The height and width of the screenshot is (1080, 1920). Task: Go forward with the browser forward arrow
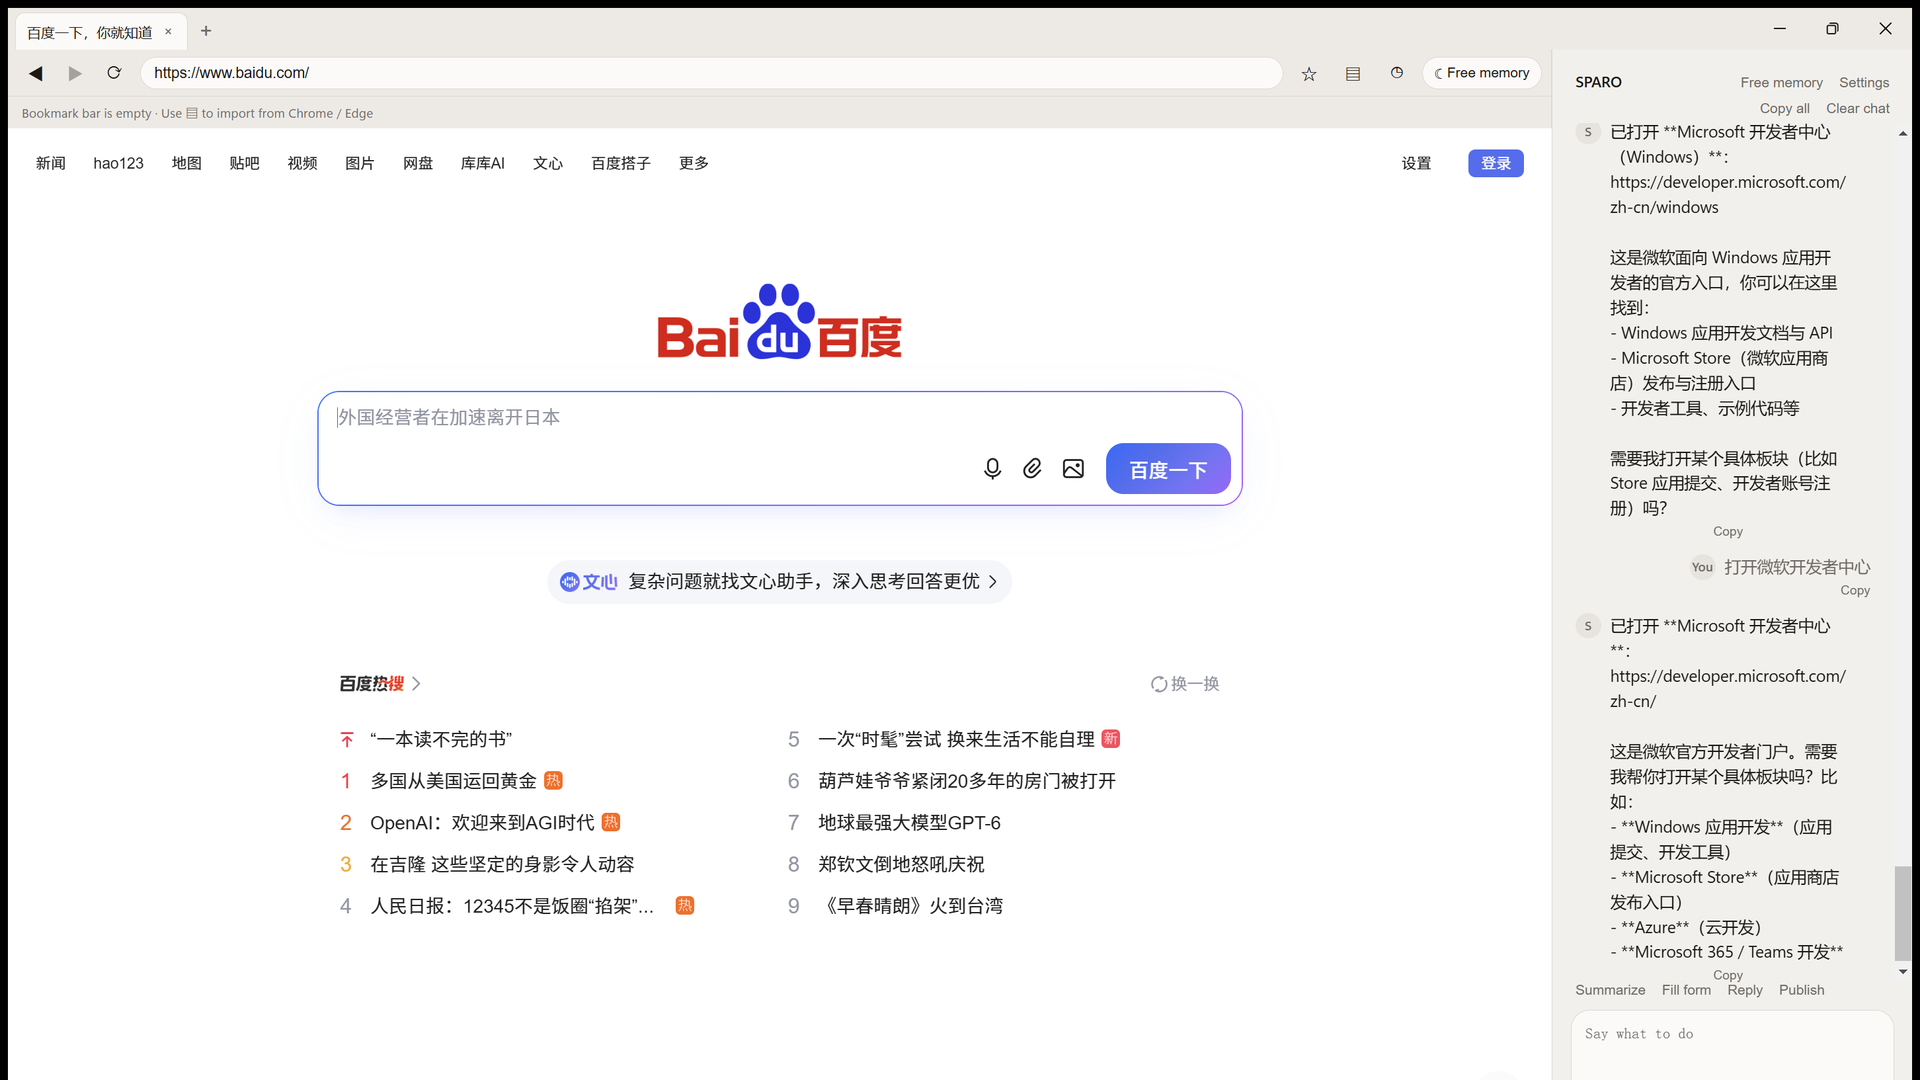[x=75, y=73]
